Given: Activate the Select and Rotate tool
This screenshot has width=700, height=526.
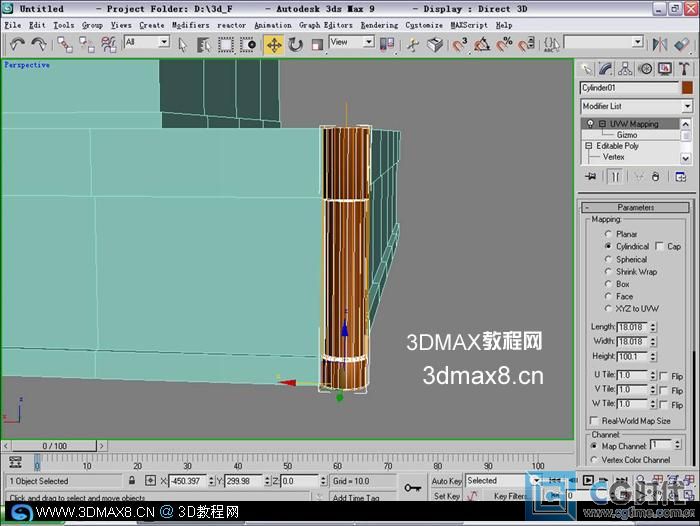Looking at the screenshot, I should point(295,44).
